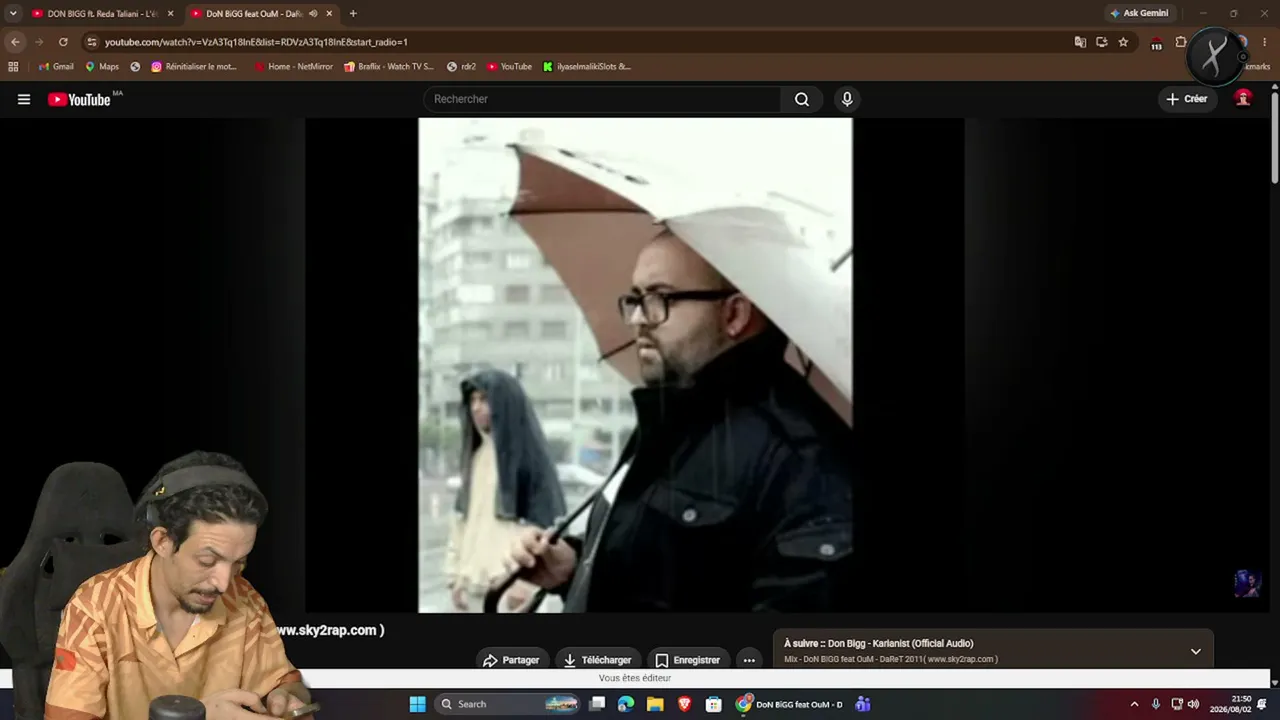Open the Réinitialiser le mot... bookmark
This screenshot has height=720, width=1280.
194,67
